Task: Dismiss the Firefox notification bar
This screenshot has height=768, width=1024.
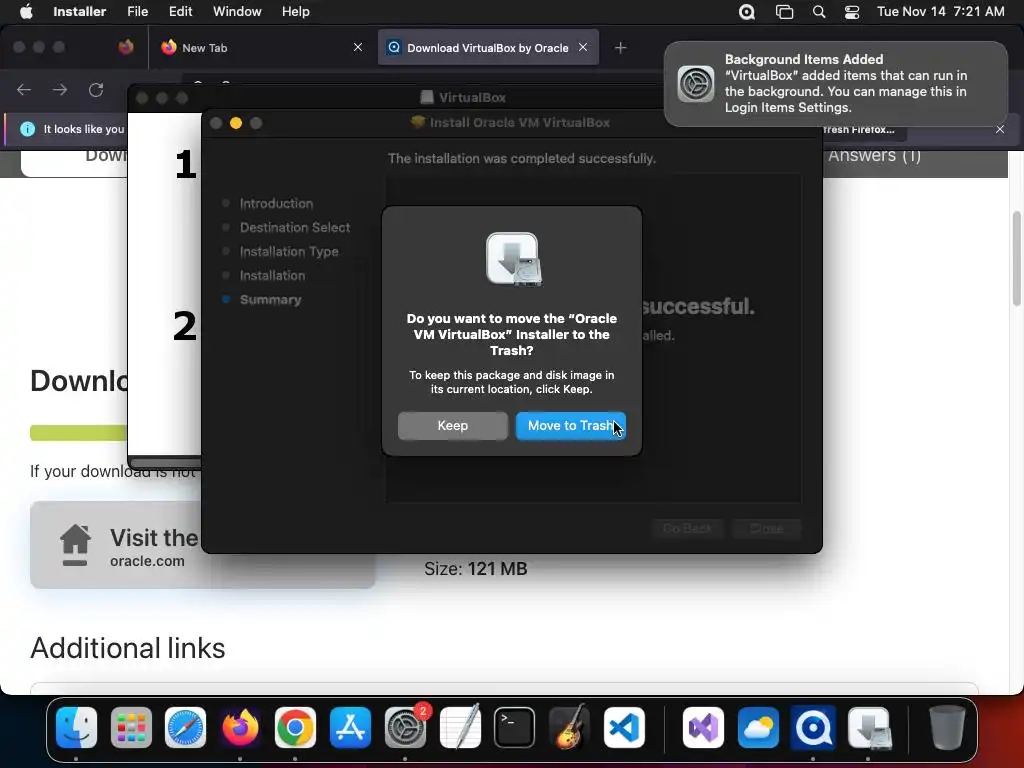Action: coord(1000,129)
